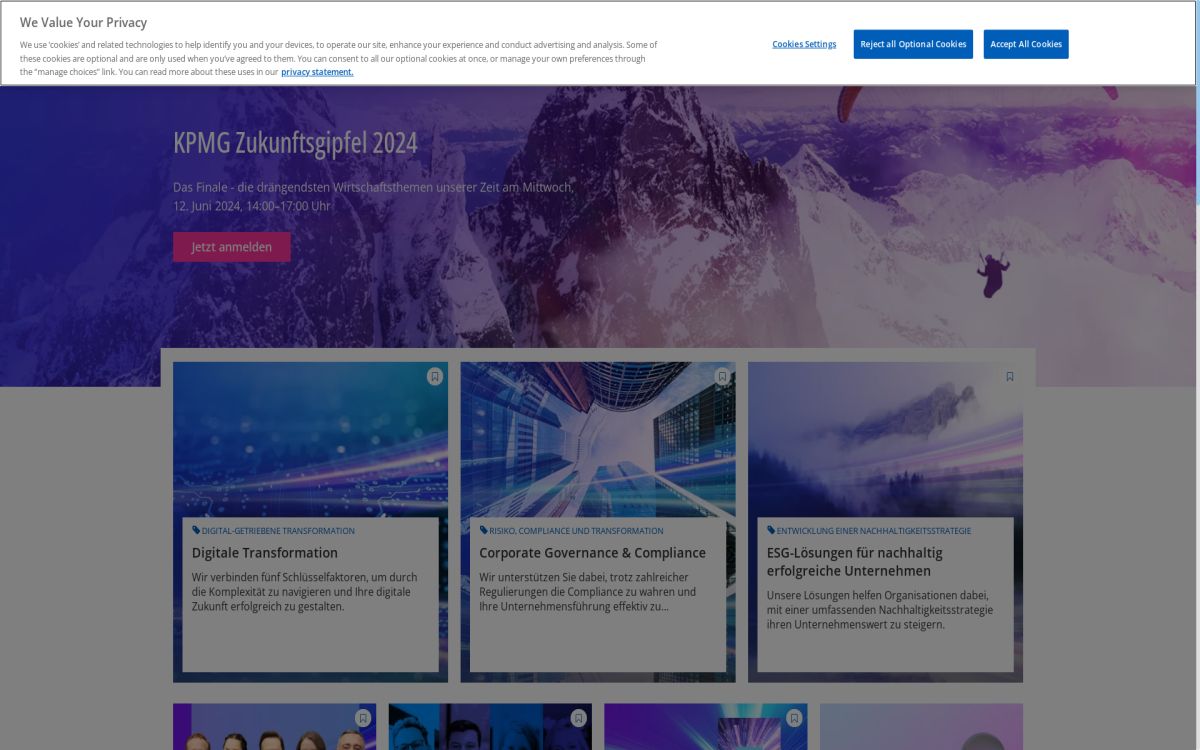Open the privacy statement link

tap(317, 72)
